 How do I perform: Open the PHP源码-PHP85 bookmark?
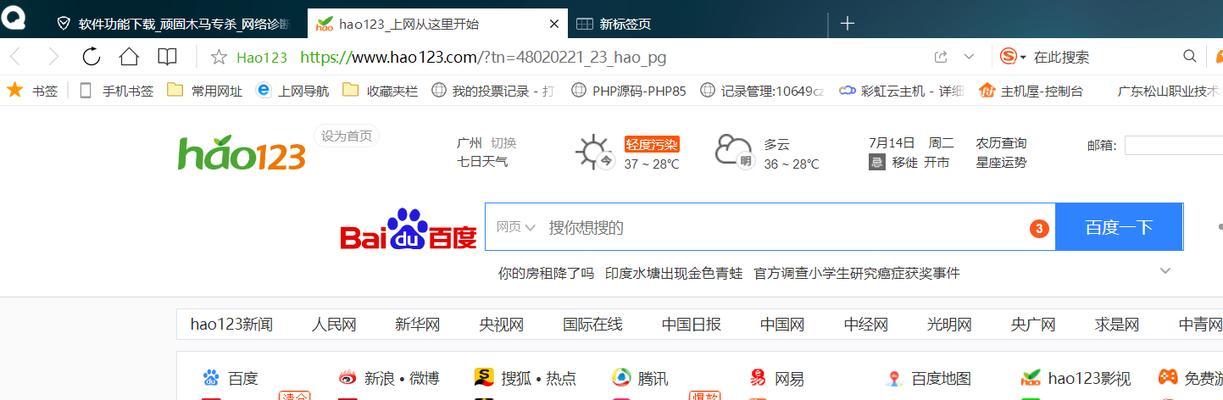click(628, 90)
